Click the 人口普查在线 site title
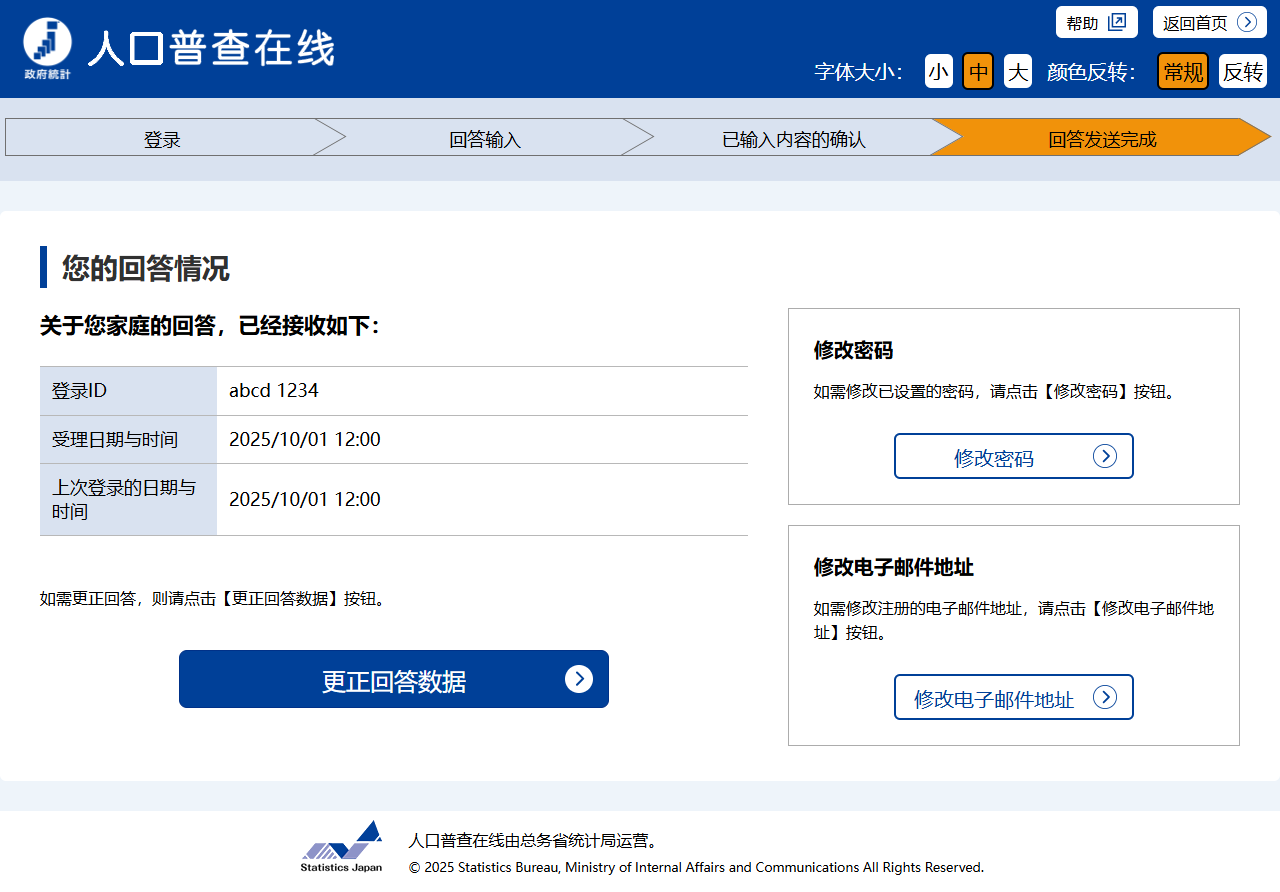1280x892 pixels. [211, 48]
